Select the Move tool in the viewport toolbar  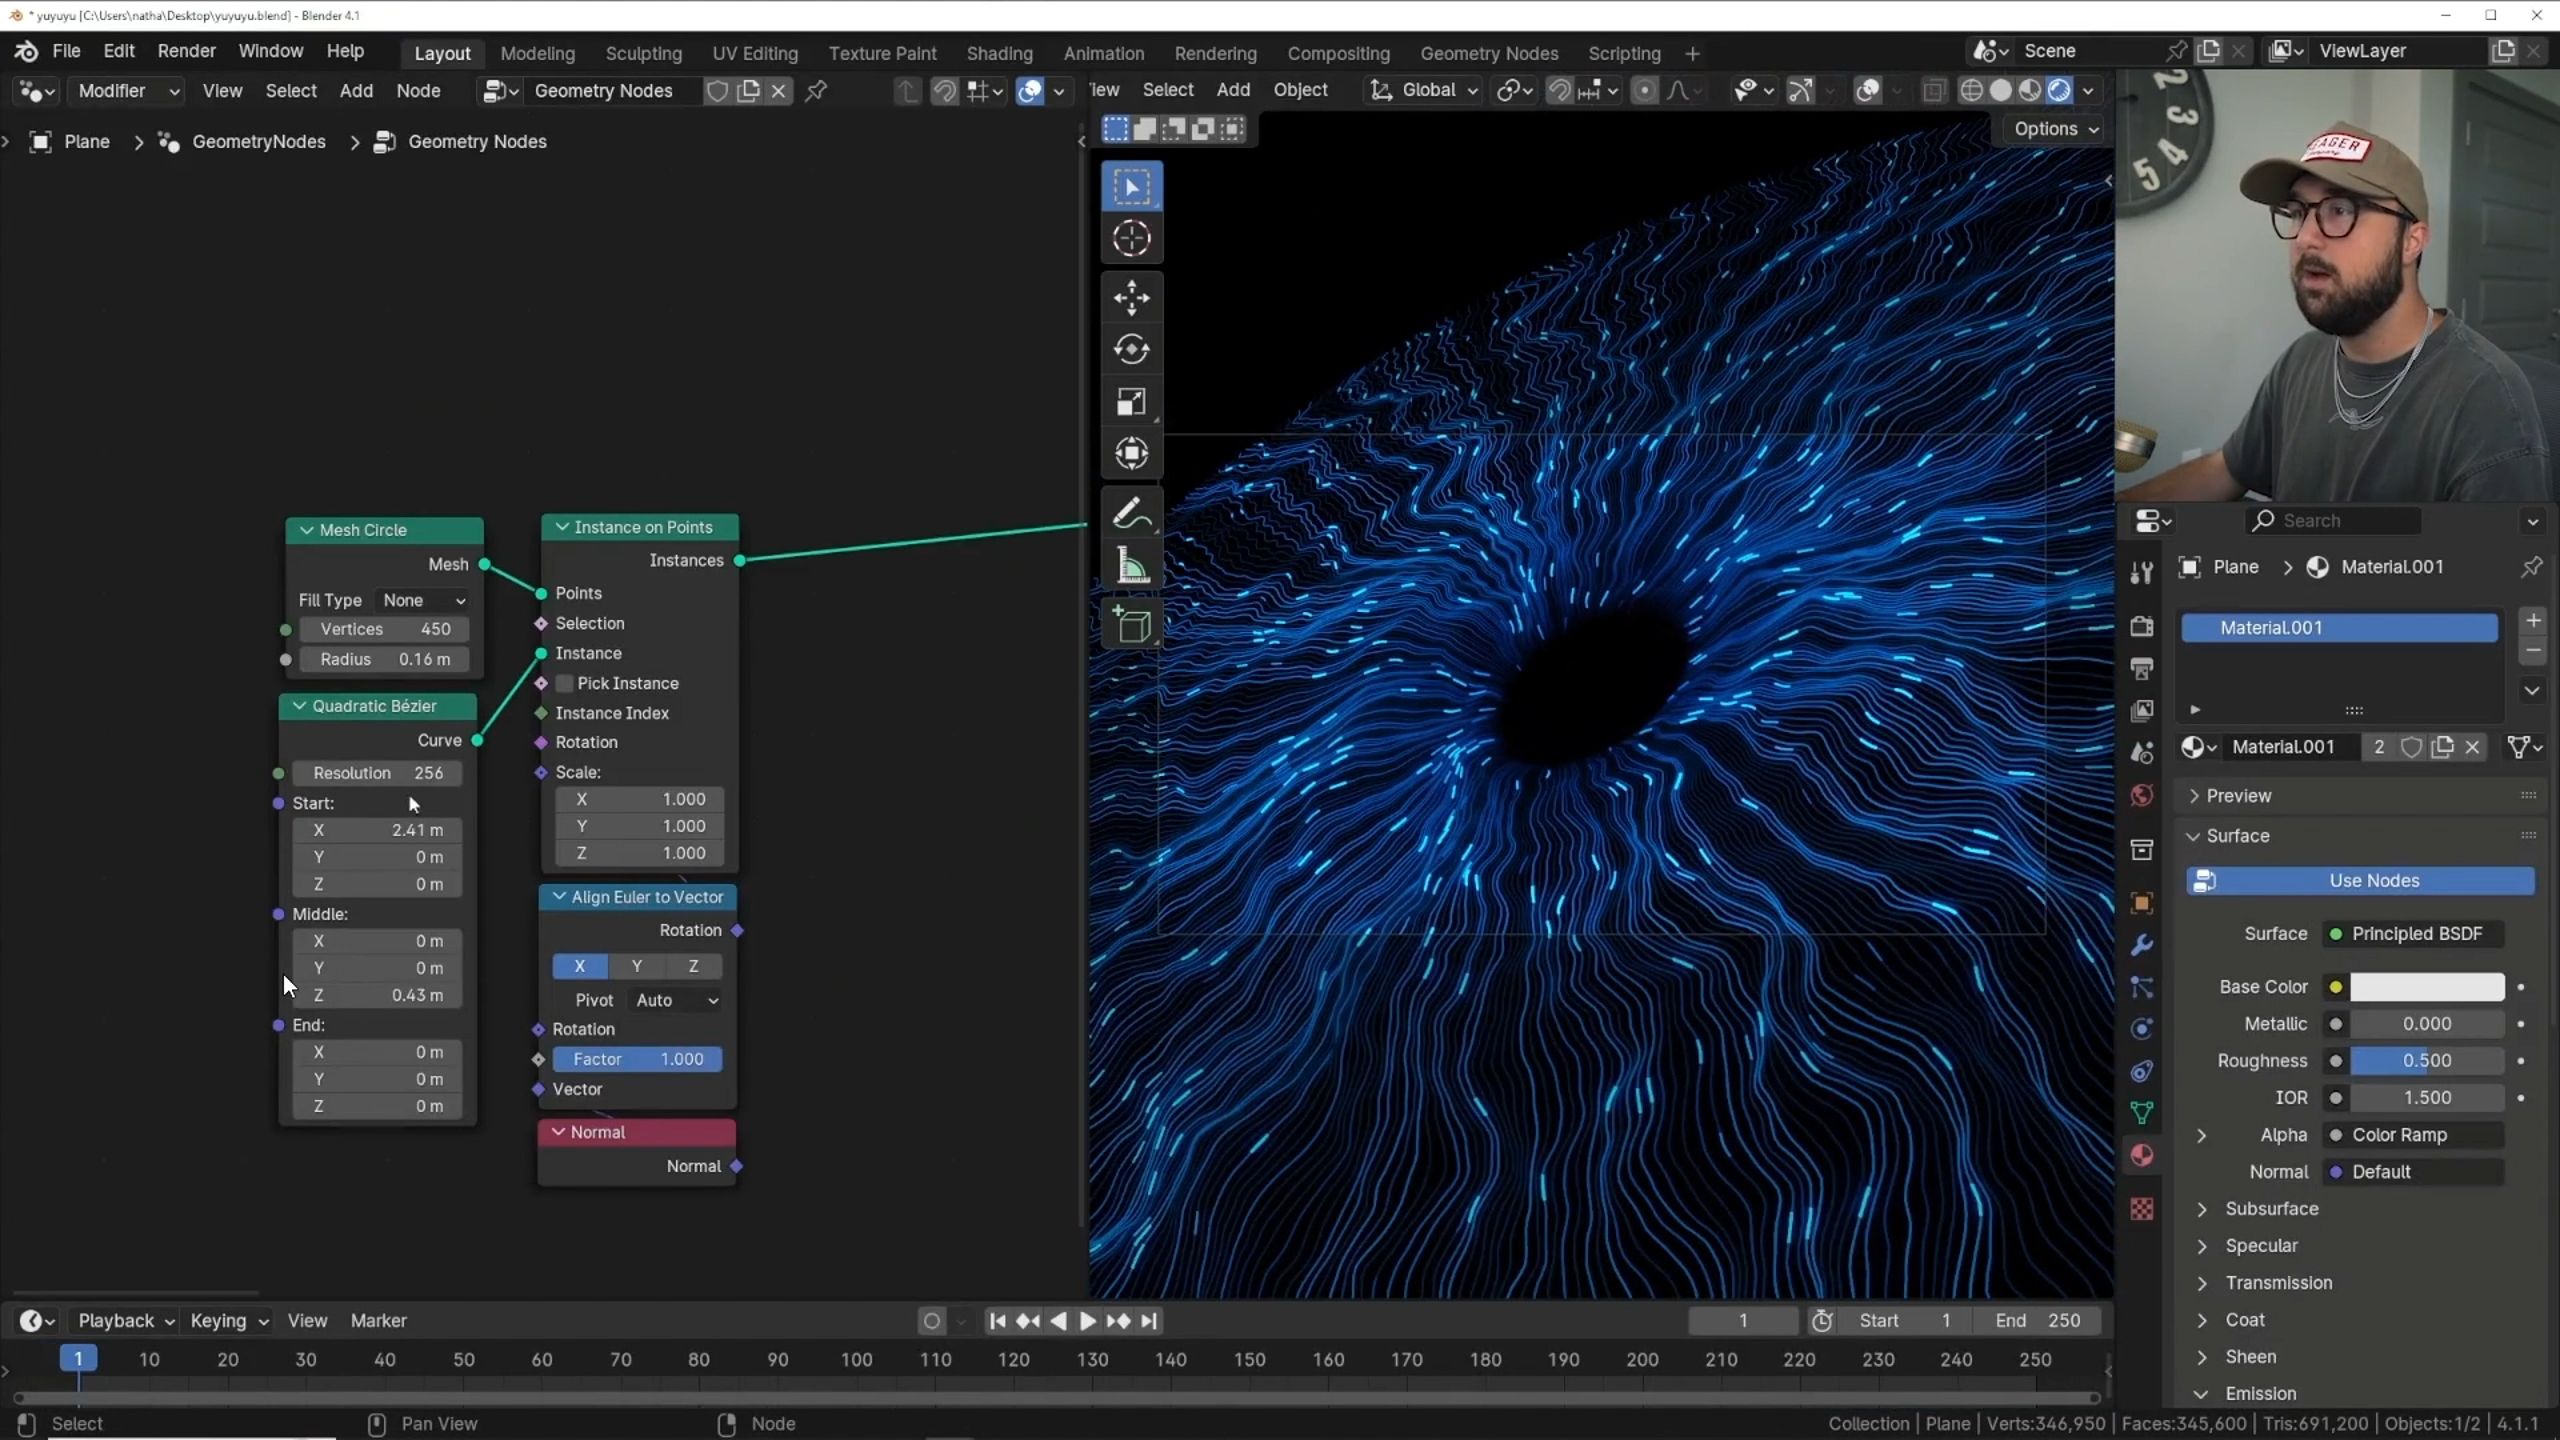(1131, 297)
